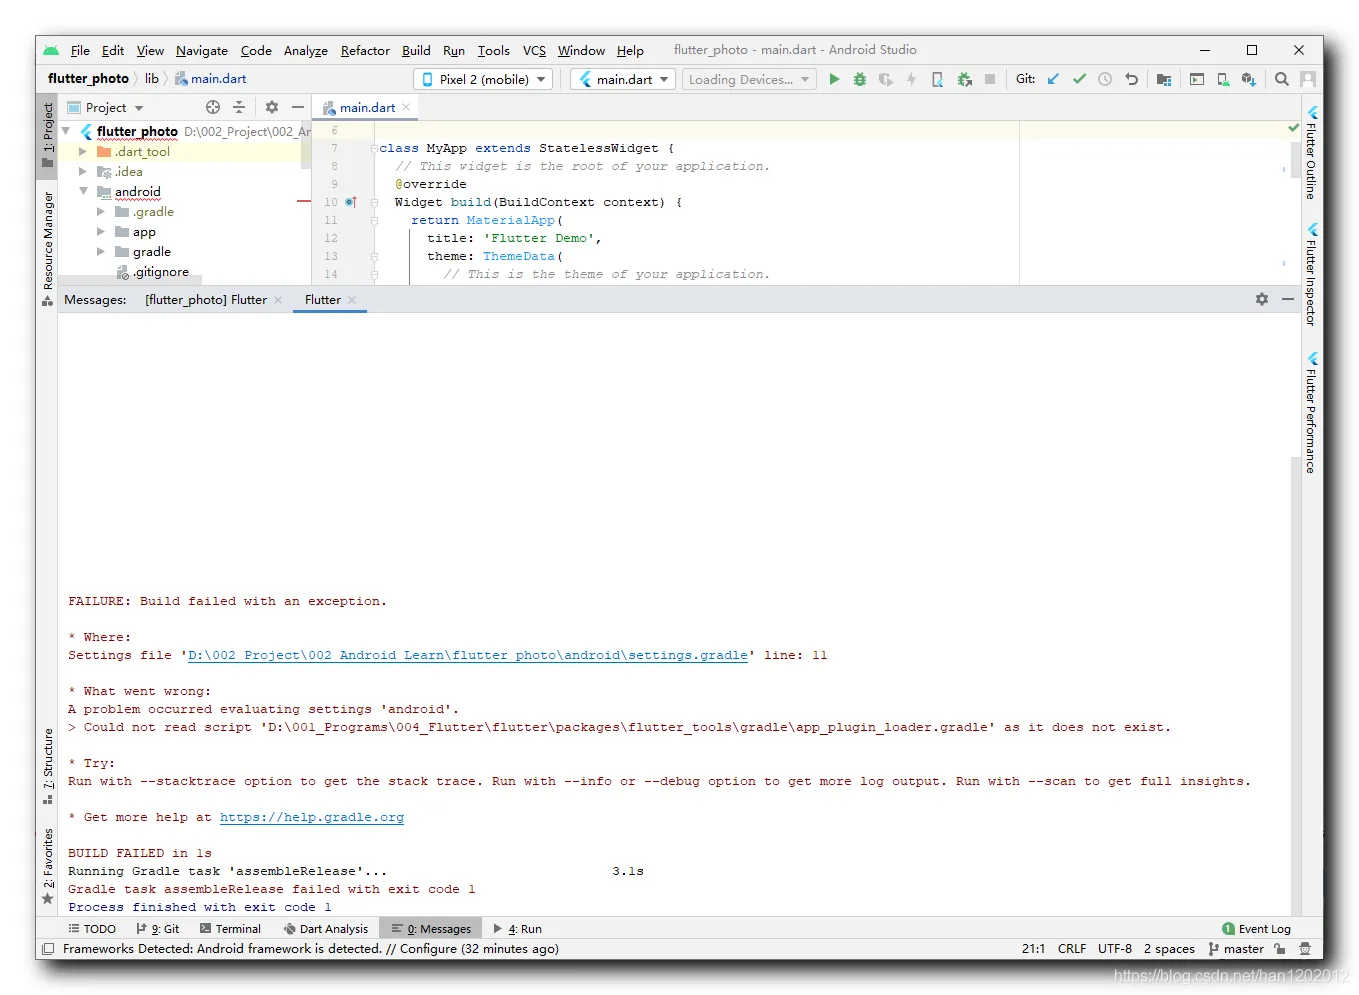Image resolution: width=1359 pixels, height=995 pixels.
Task: Click the override gutter marker on line 10
Action: pyautogui.click(x=351, y=202)
